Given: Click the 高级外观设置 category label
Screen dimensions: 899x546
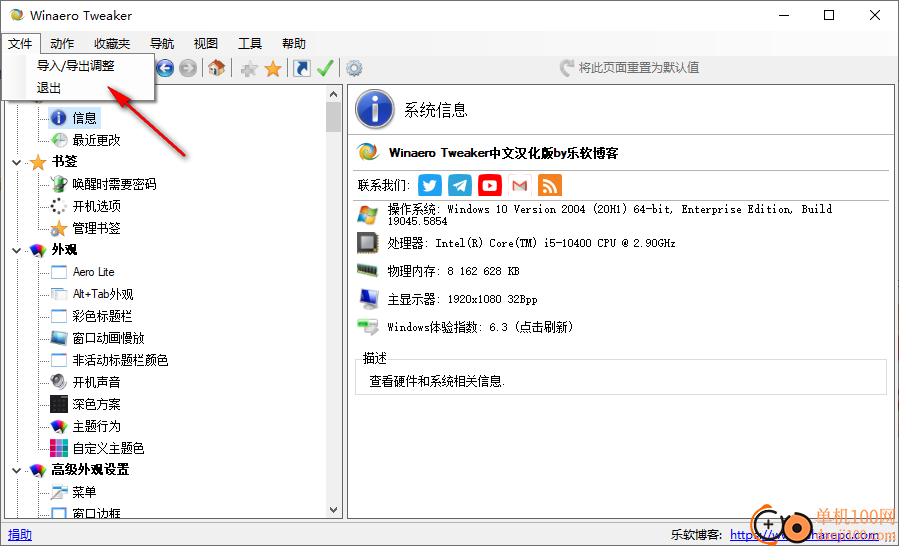Looking at the screenshot, I should coord(90,470).
